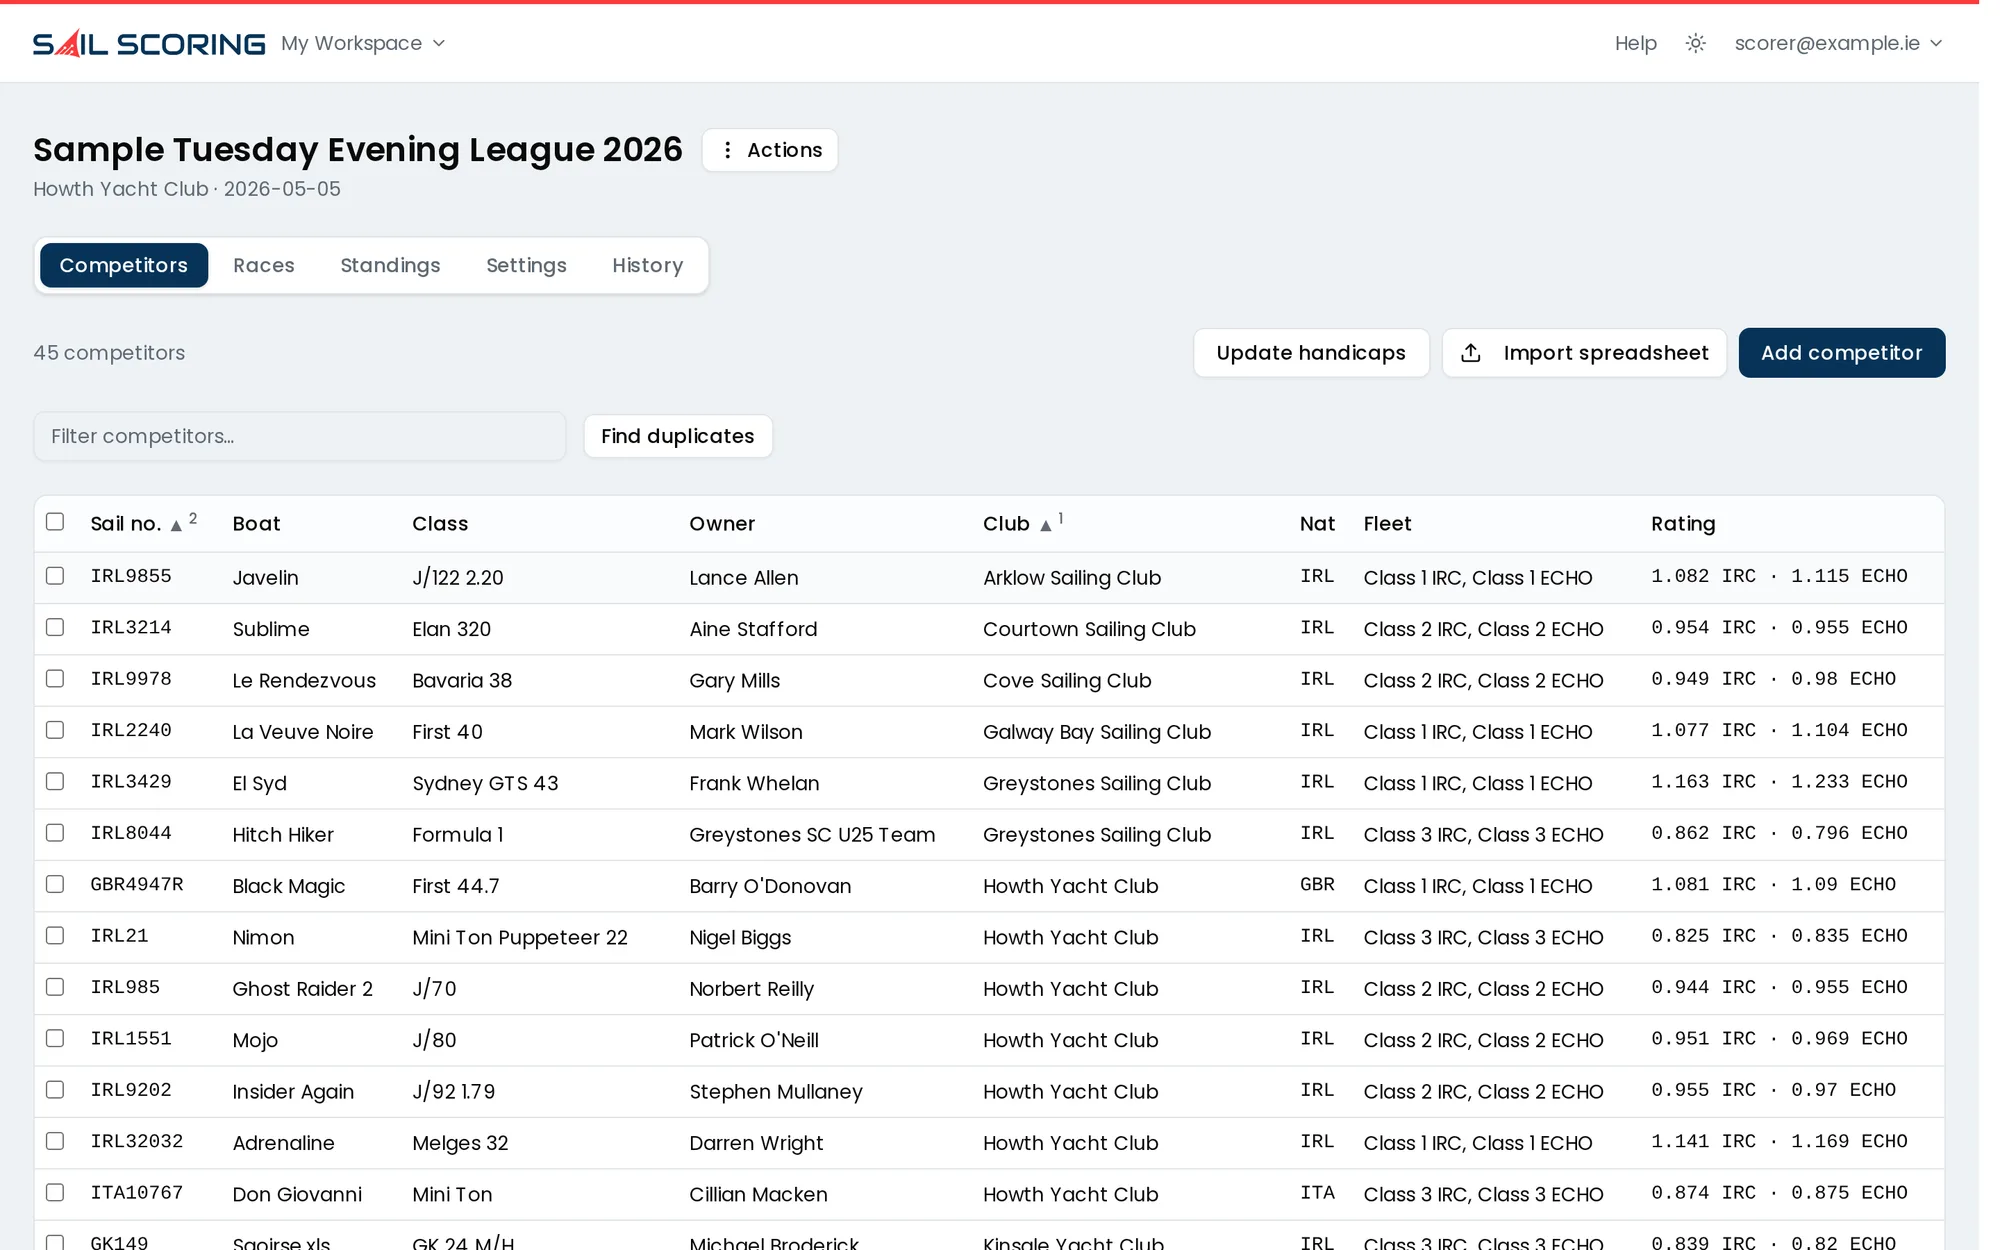Focus the Filter competitors field

tap(300, 436)
